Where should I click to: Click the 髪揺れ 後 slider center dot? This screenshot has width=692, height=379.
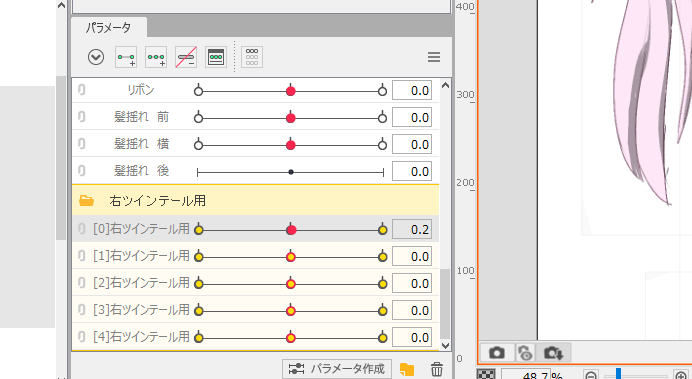[x=291, y=172]
